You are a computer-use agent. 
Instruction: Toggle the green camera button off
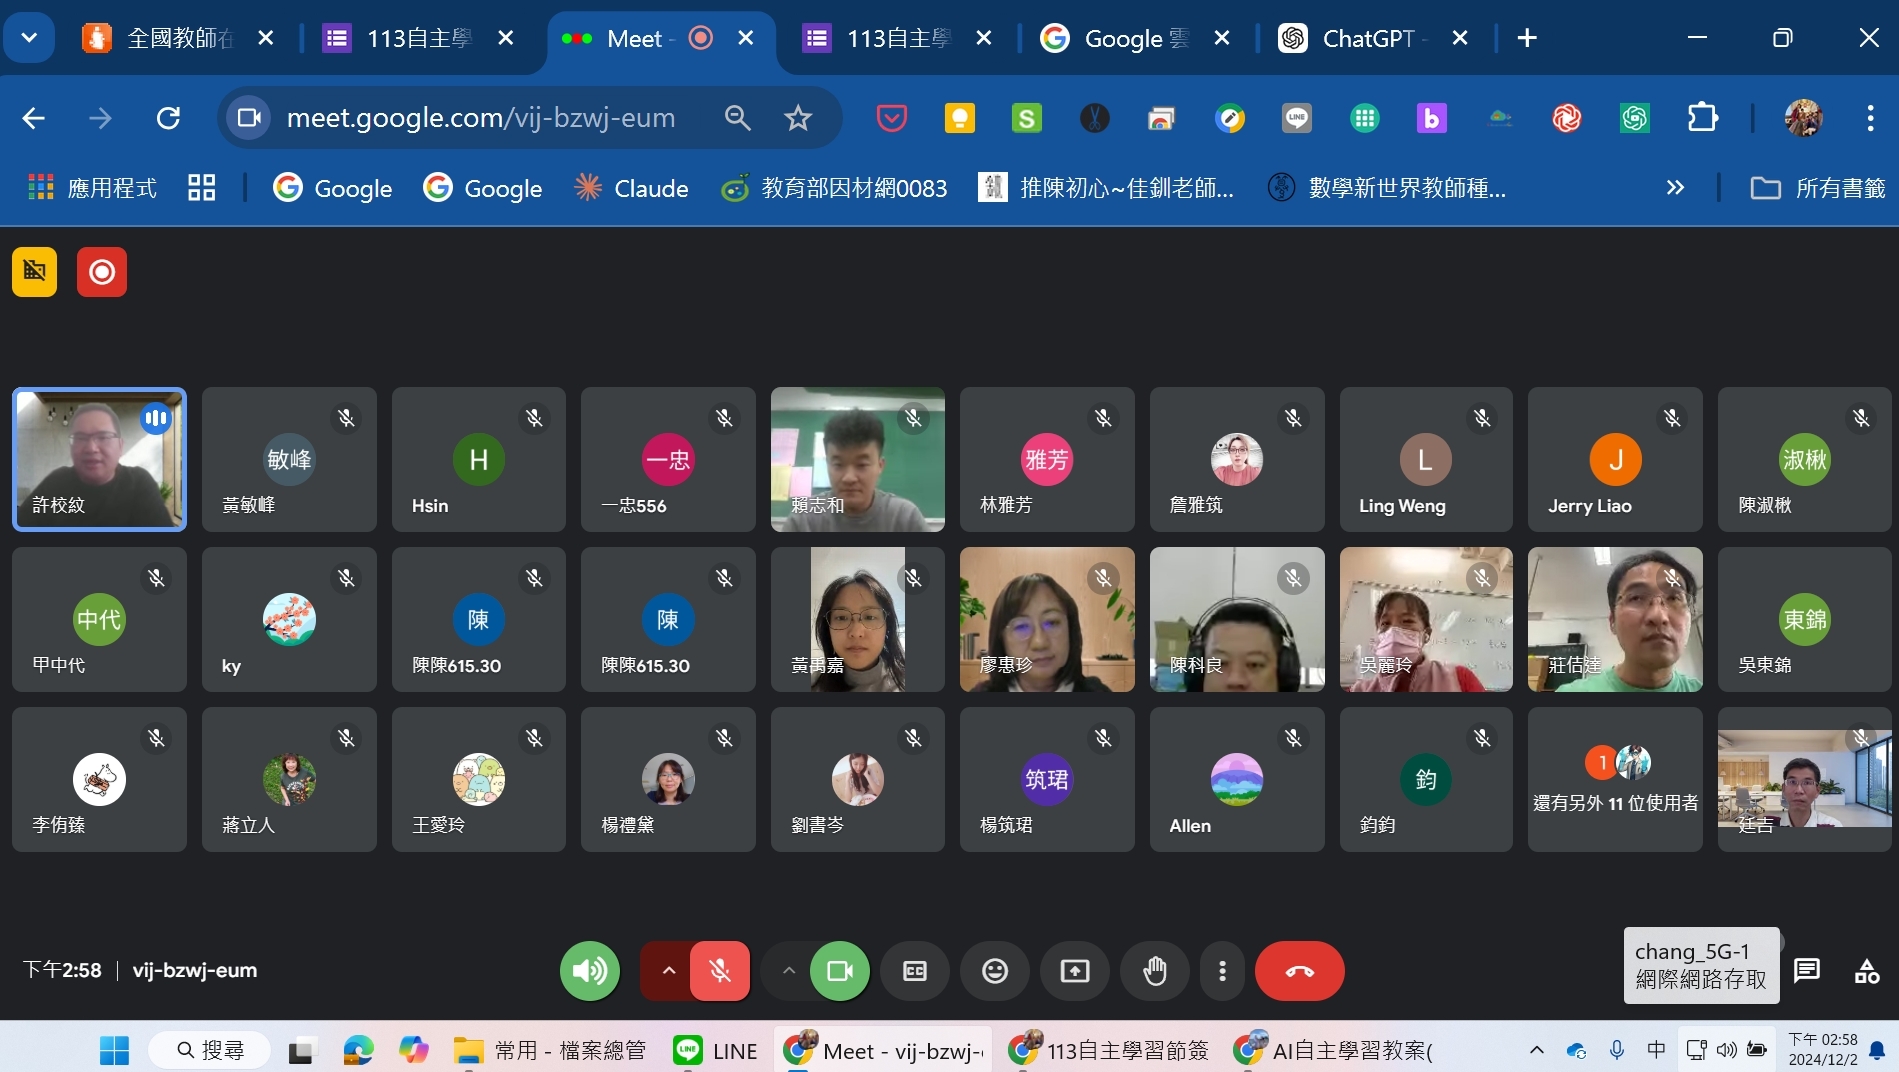(x=839, y=970)
